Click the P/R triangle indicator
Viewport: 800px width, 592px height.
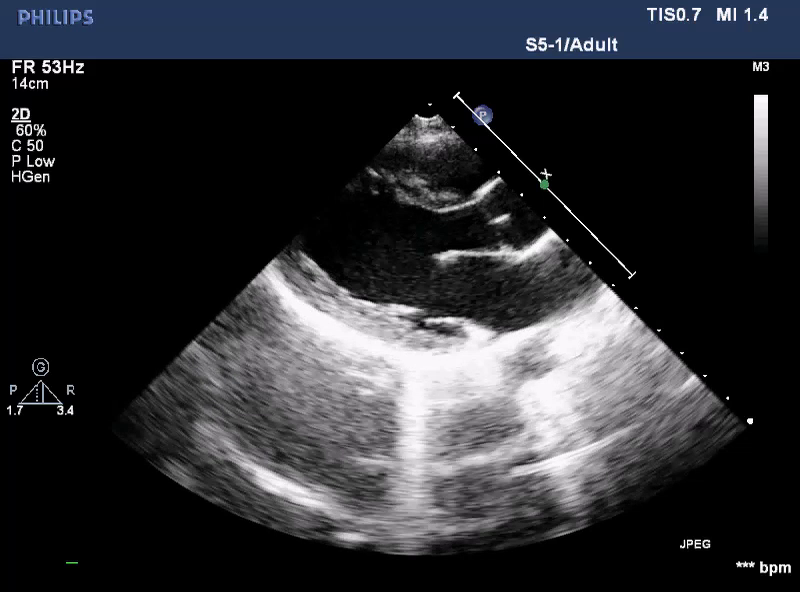41,392
